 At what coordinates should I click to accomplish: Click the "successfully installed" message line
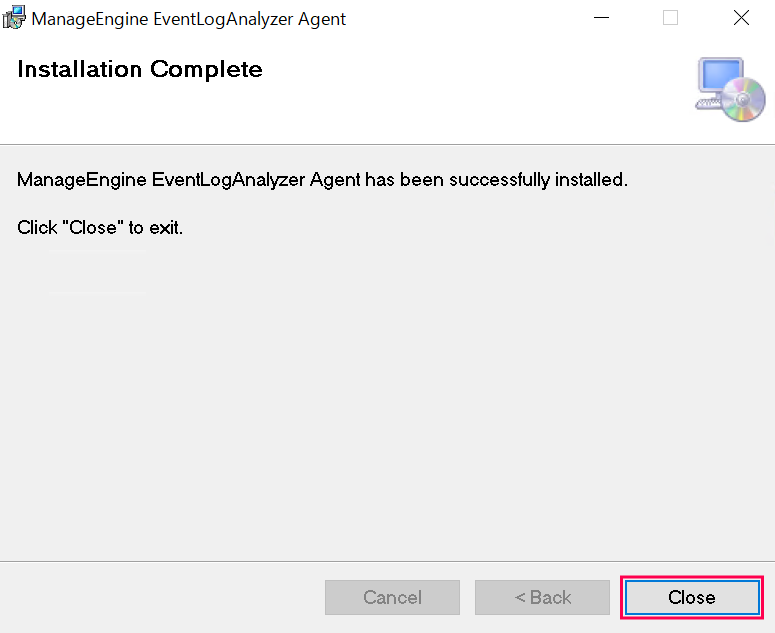point(322,181)
